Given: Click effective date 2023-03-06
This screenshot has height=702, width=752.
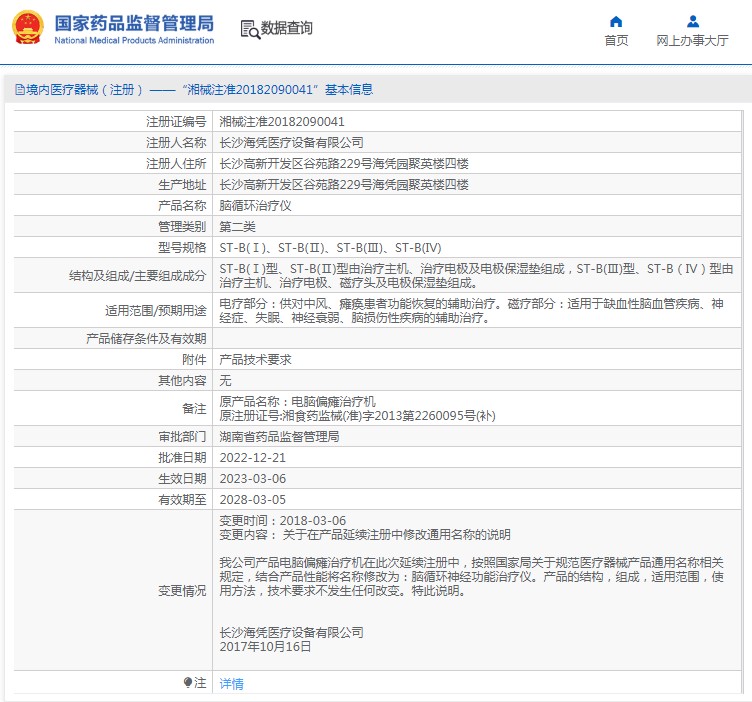Looking at the screenshot, I should [252, 479].
